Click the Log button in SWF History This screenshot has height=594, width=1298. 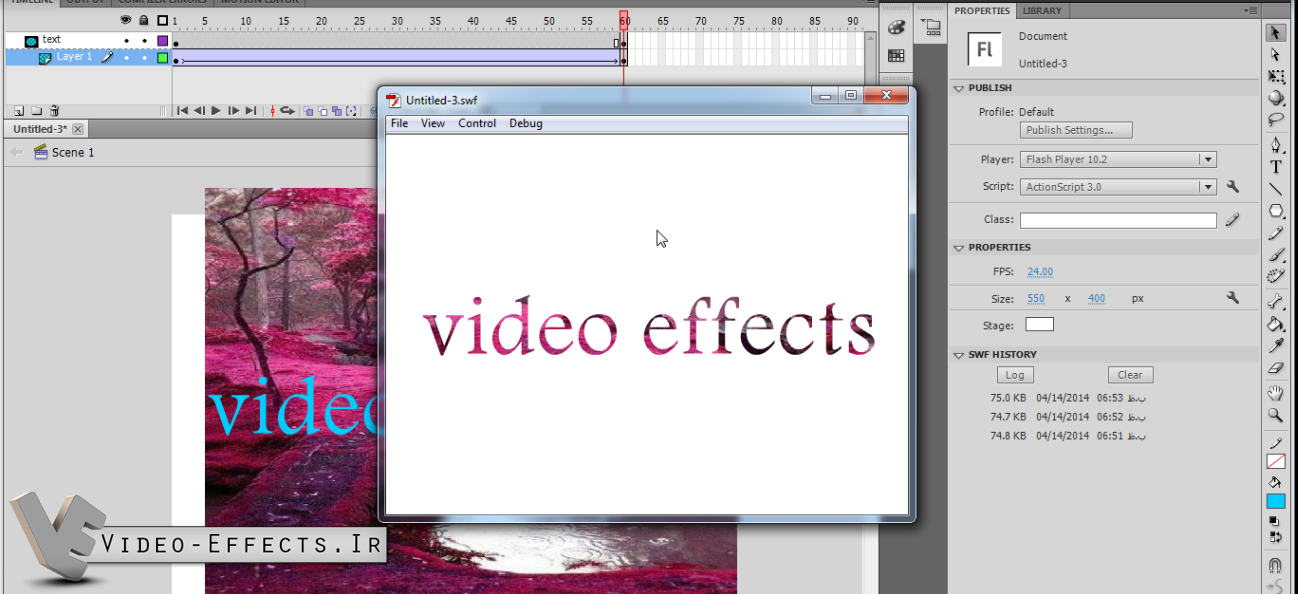[x=1015, y=375]
